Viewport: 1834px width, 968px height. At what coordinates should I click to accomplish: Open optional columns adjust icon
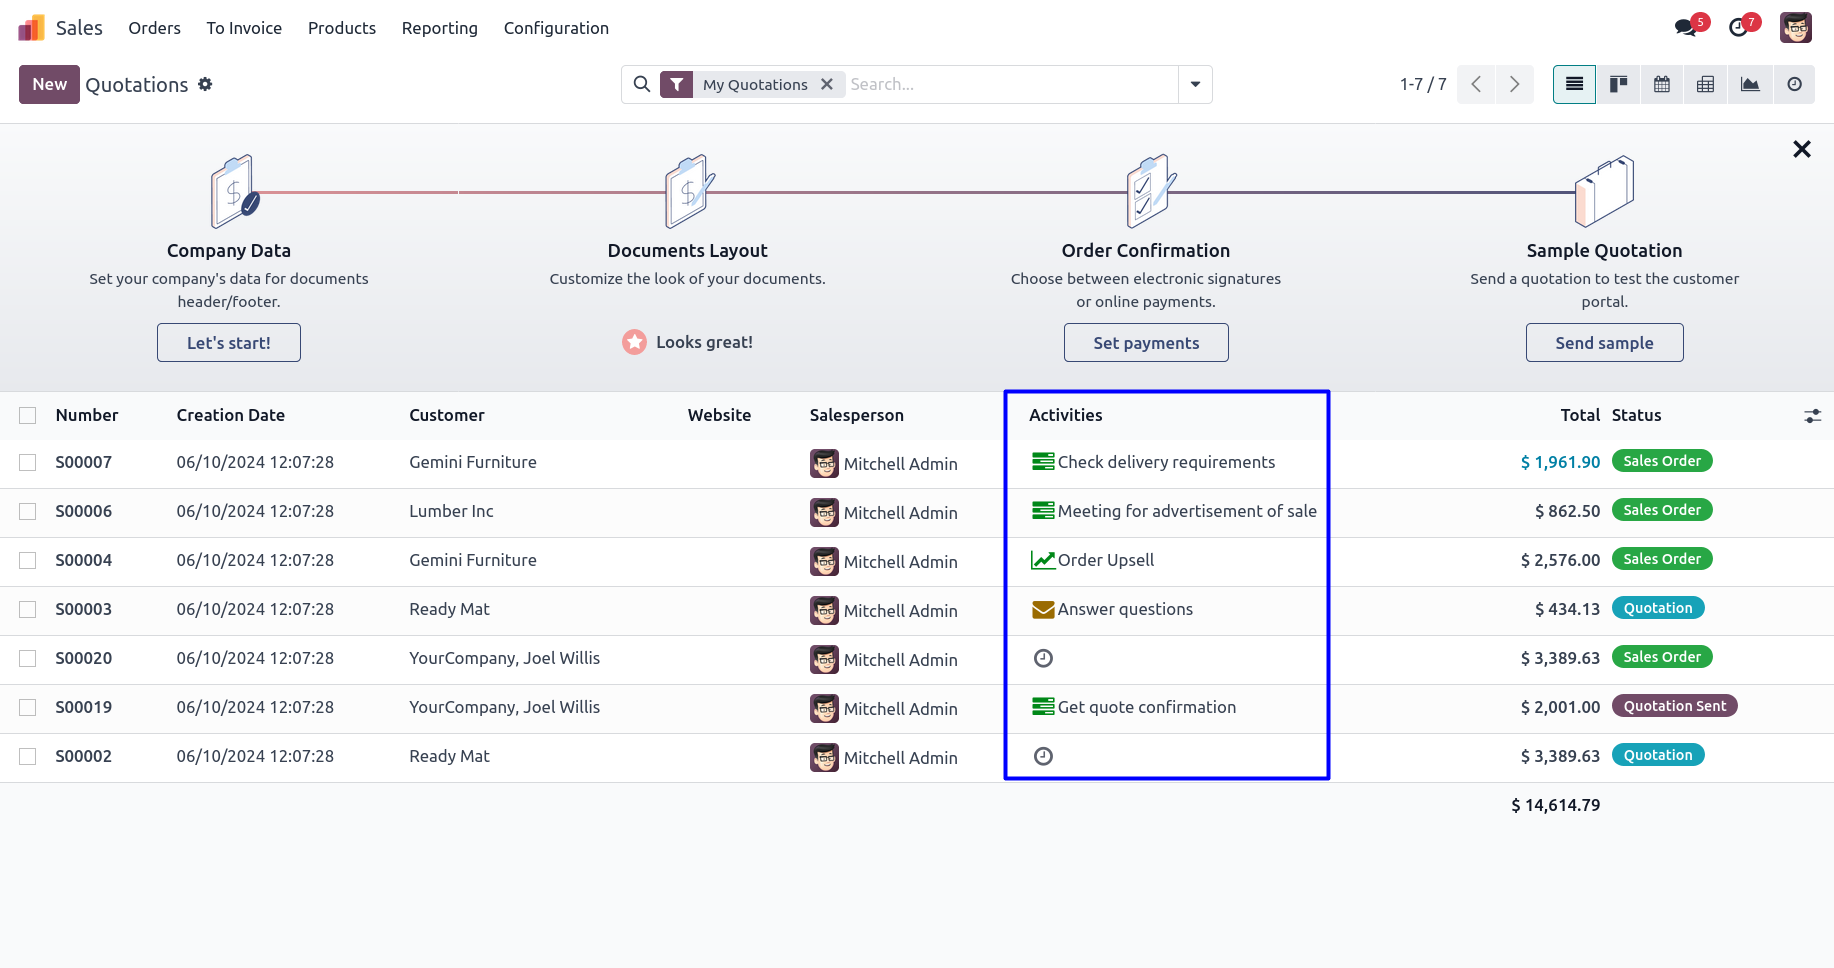click(1812, 416)
